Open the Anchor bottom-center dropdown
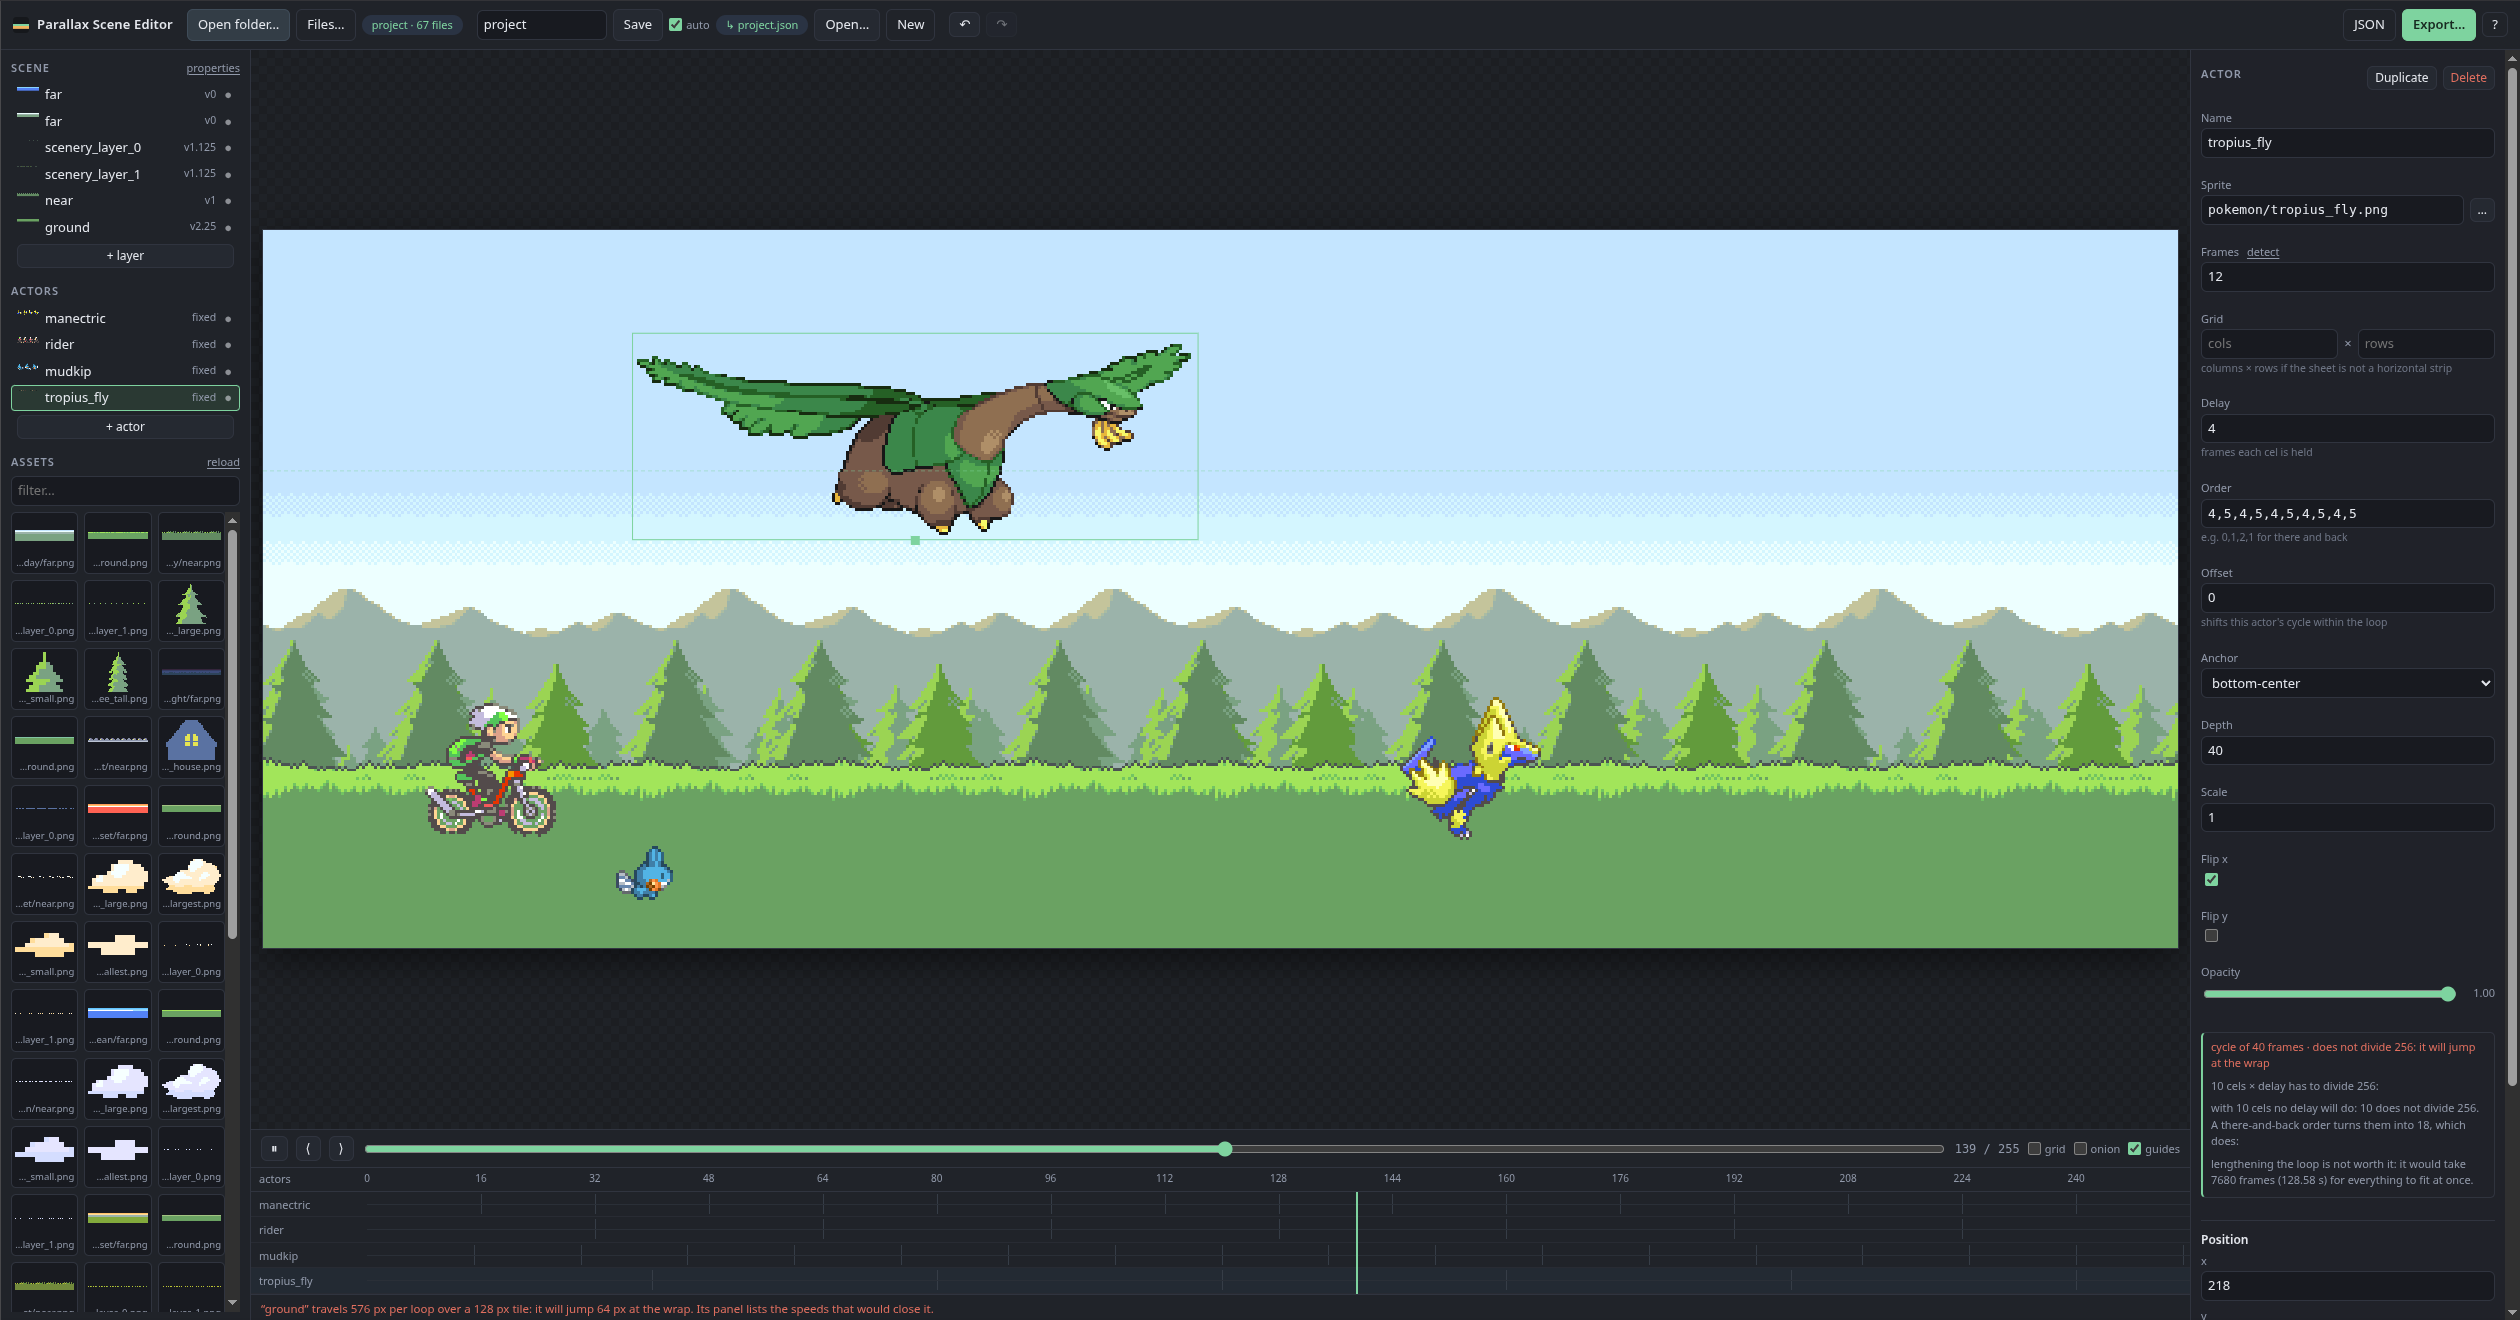Image resolution: width=2520 pixels, height=1320 pixels. [2347, 684]
